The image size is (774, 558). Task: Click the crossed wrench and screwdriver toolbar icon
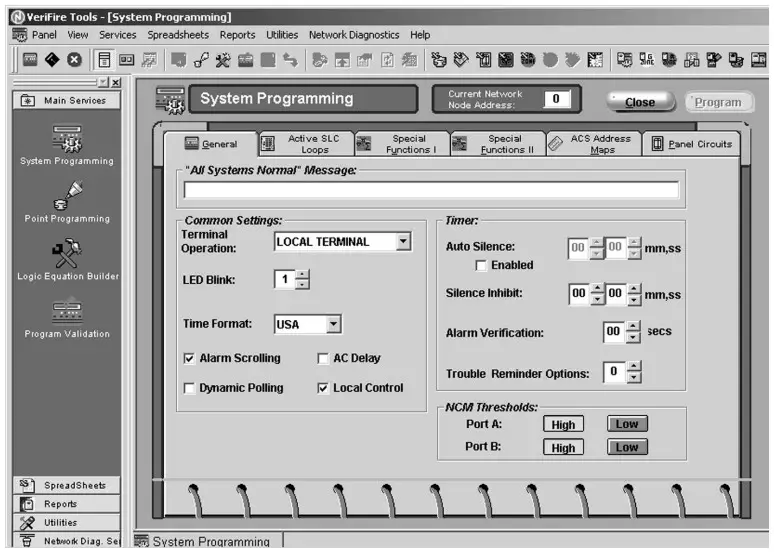(223, 60)
